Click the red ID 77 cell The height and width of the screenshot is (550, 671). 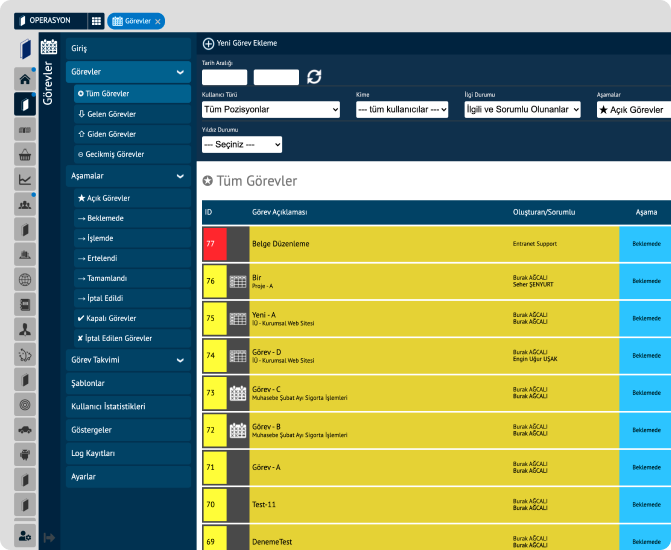click(215, 244)
